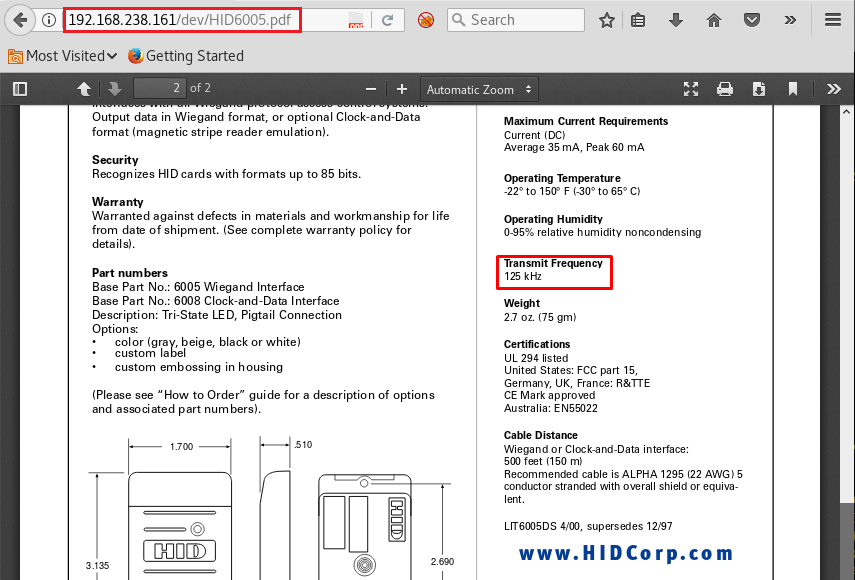
Task: Open the Automatic Zoom dropdown
Action: [x=479, y=89]
